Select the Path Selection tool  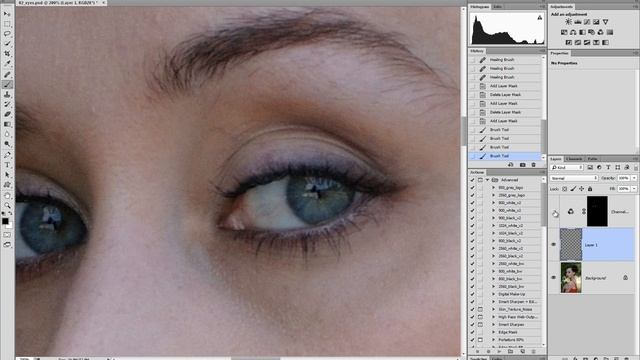tap(7, 175)
